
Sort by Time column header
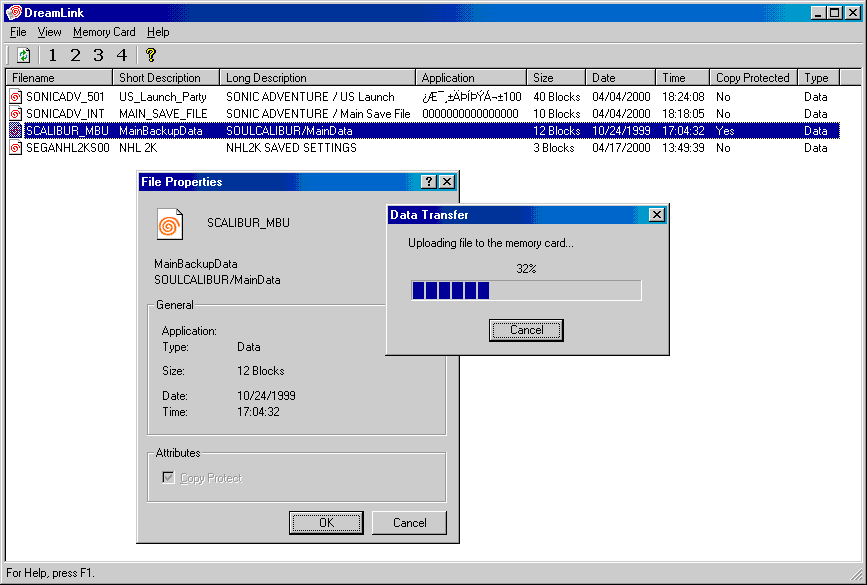tap(682, 77)
